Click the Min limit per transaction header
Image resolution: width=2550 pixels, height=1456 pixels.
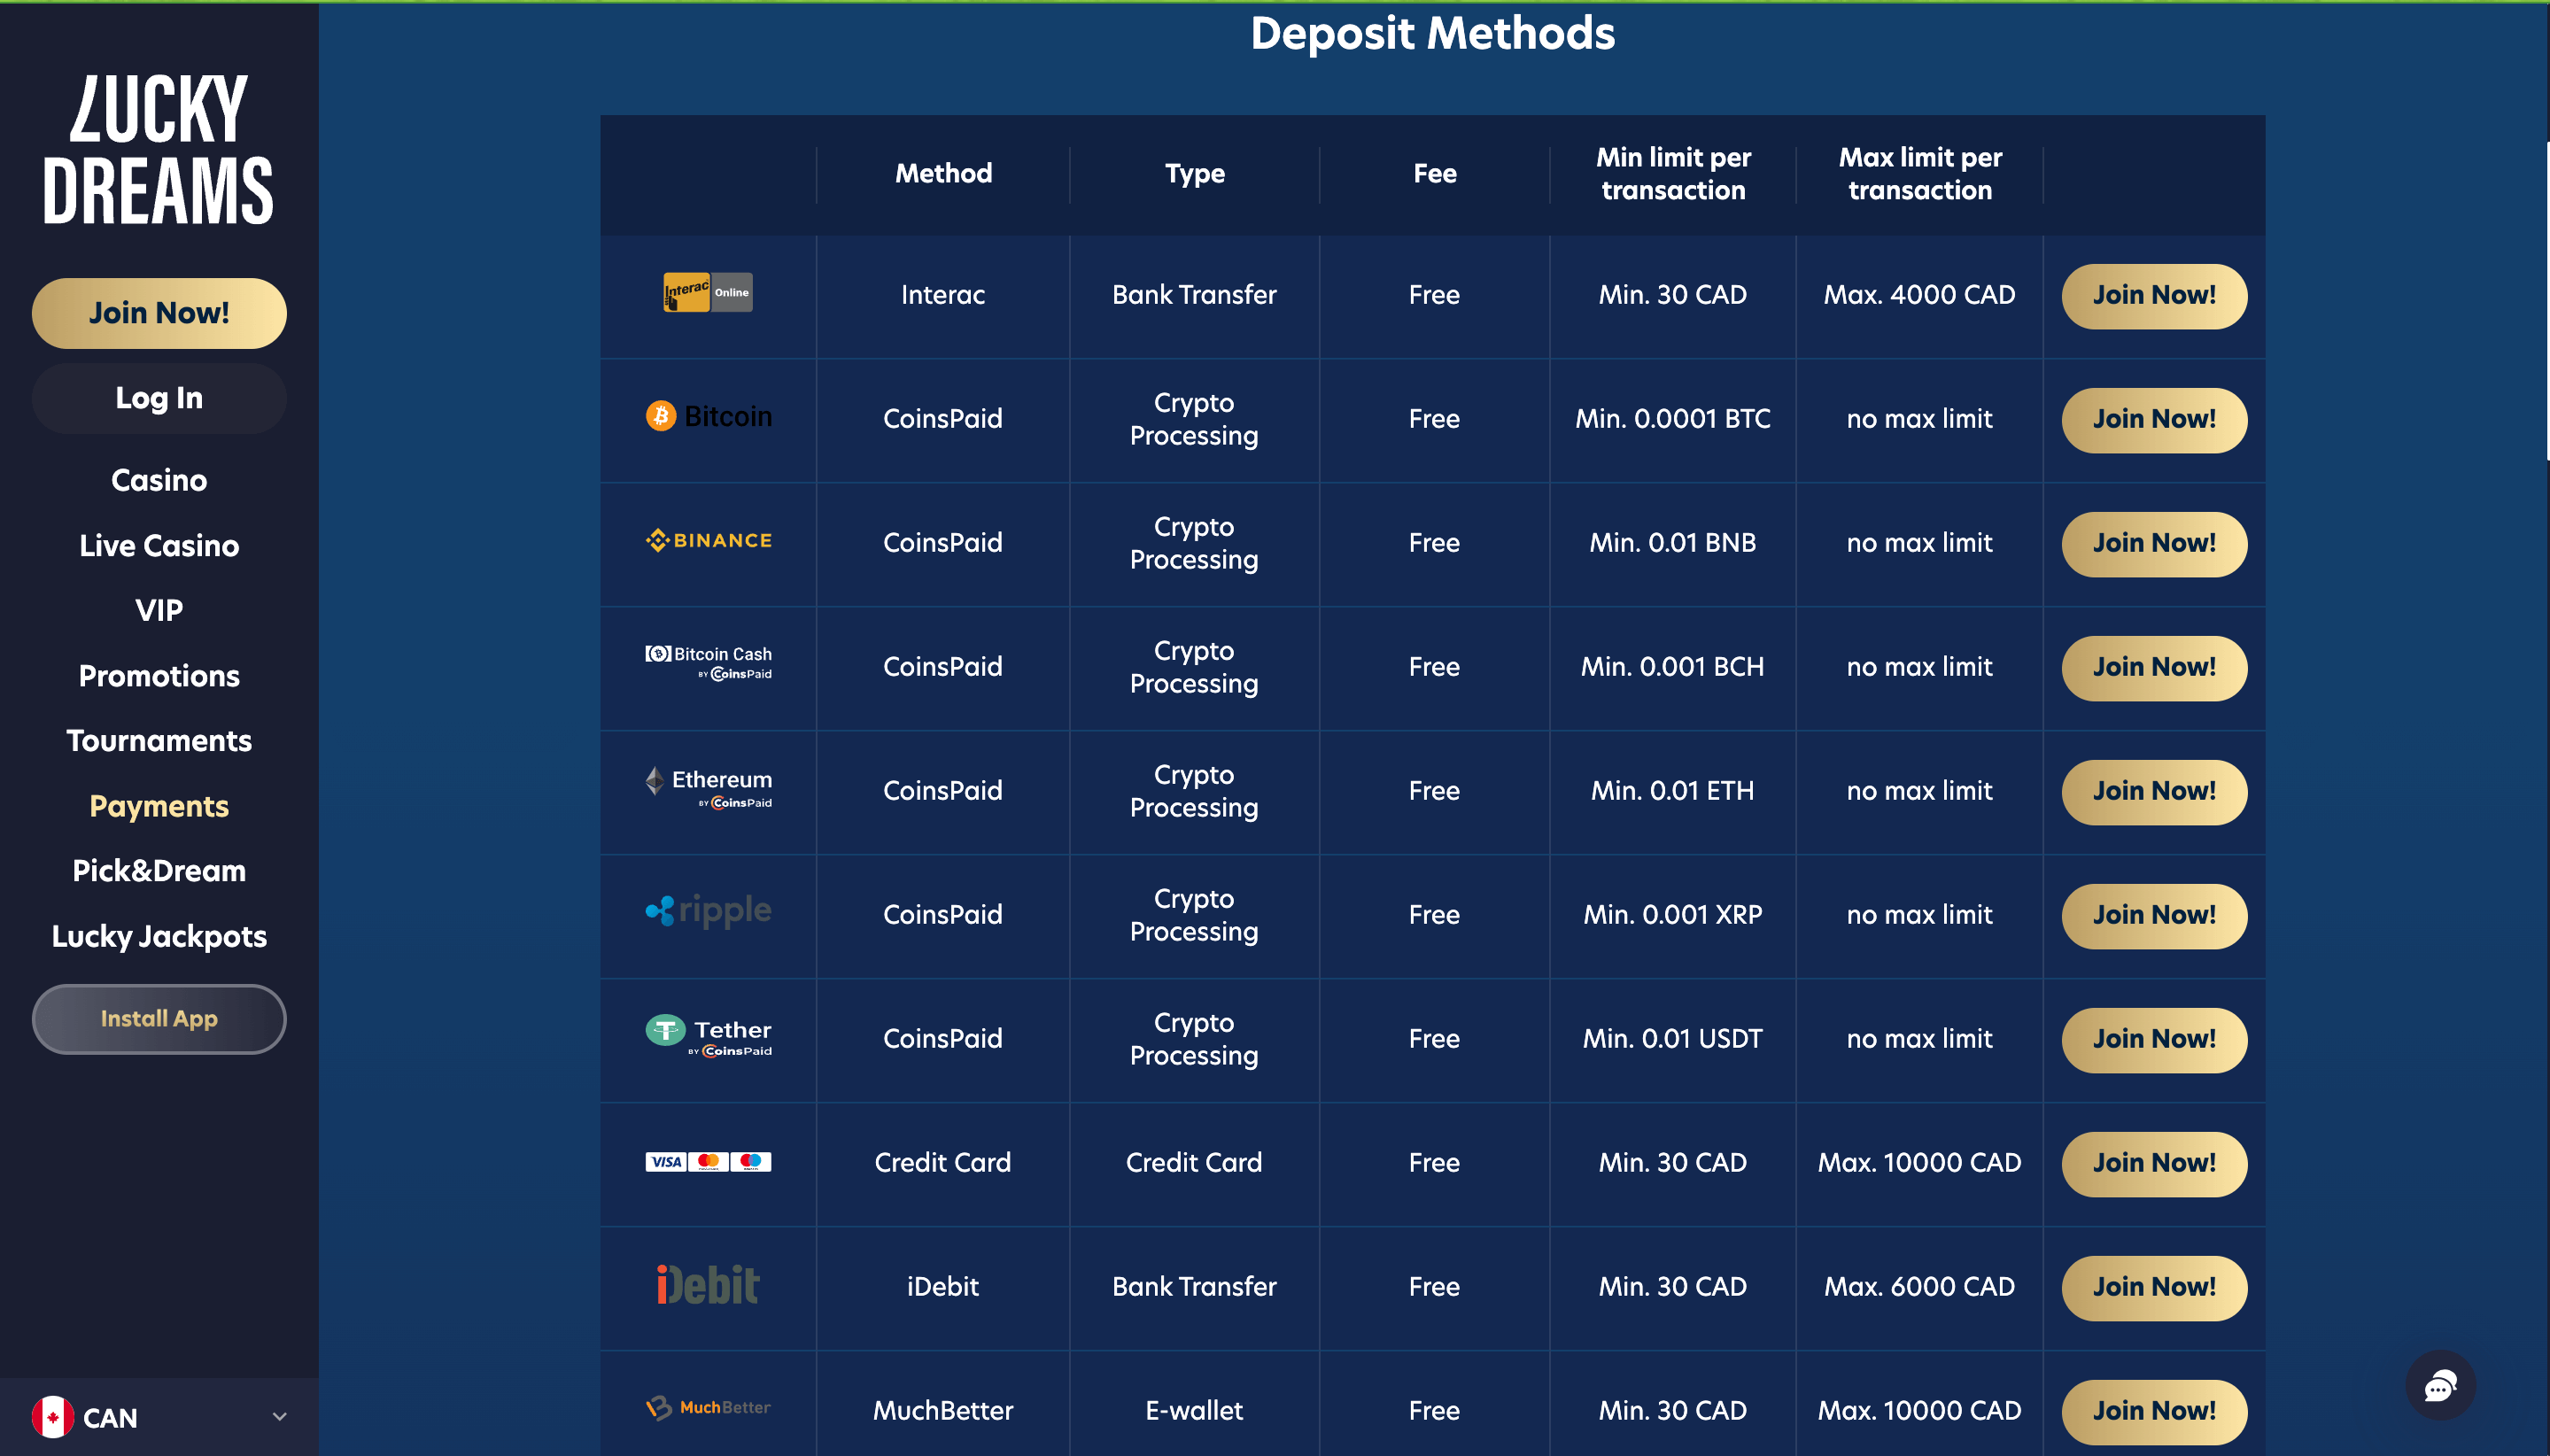click(x=1673, y=174)
